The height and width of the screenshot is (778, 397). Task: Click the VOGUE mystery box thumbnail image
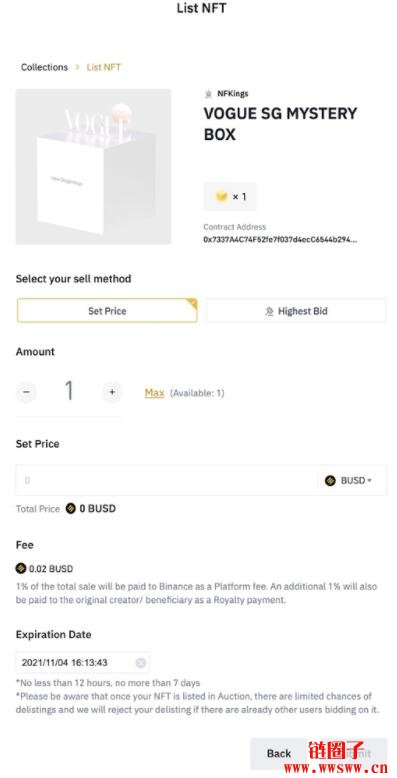[93, 167]
